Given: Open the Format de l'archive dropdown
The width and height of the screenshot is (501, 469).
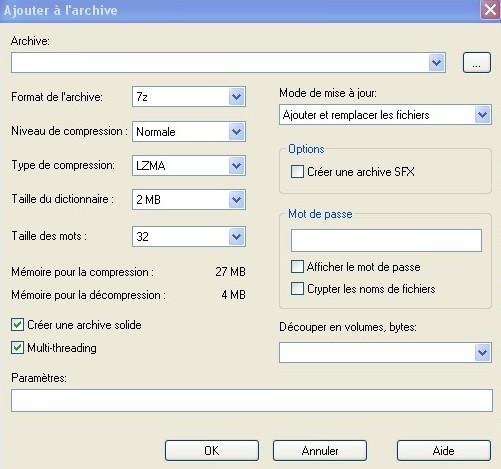Looking at the screenshot, I should tap(189, 97).
